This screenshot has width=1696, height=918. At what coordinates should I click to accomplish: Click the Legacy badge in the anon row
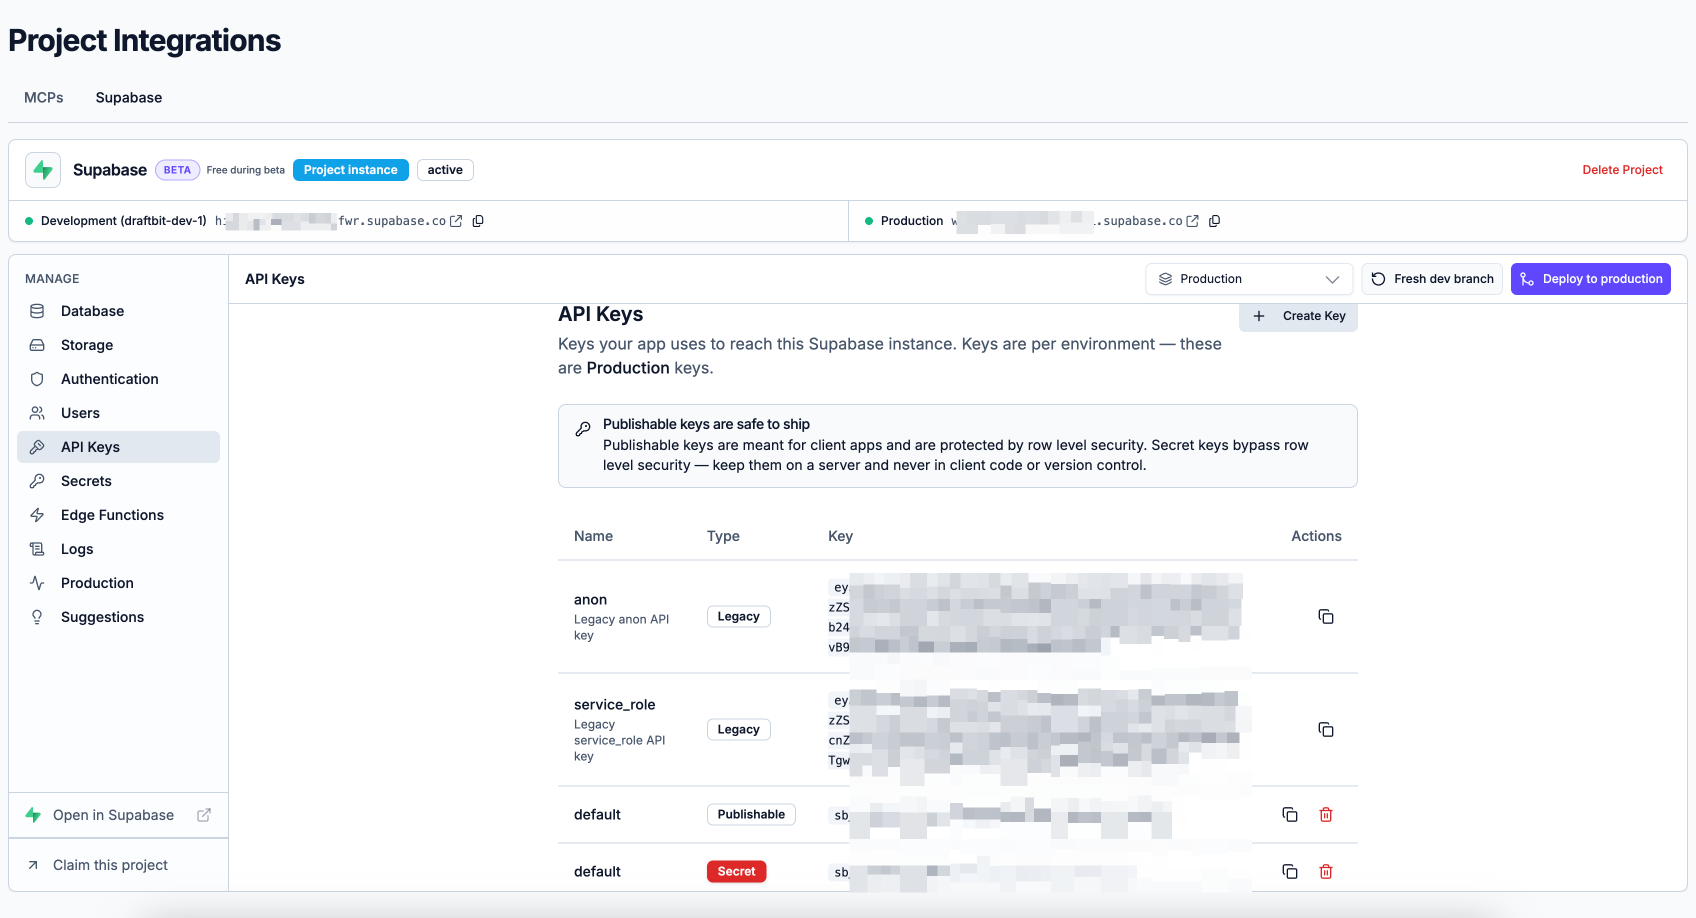(739, 617)
